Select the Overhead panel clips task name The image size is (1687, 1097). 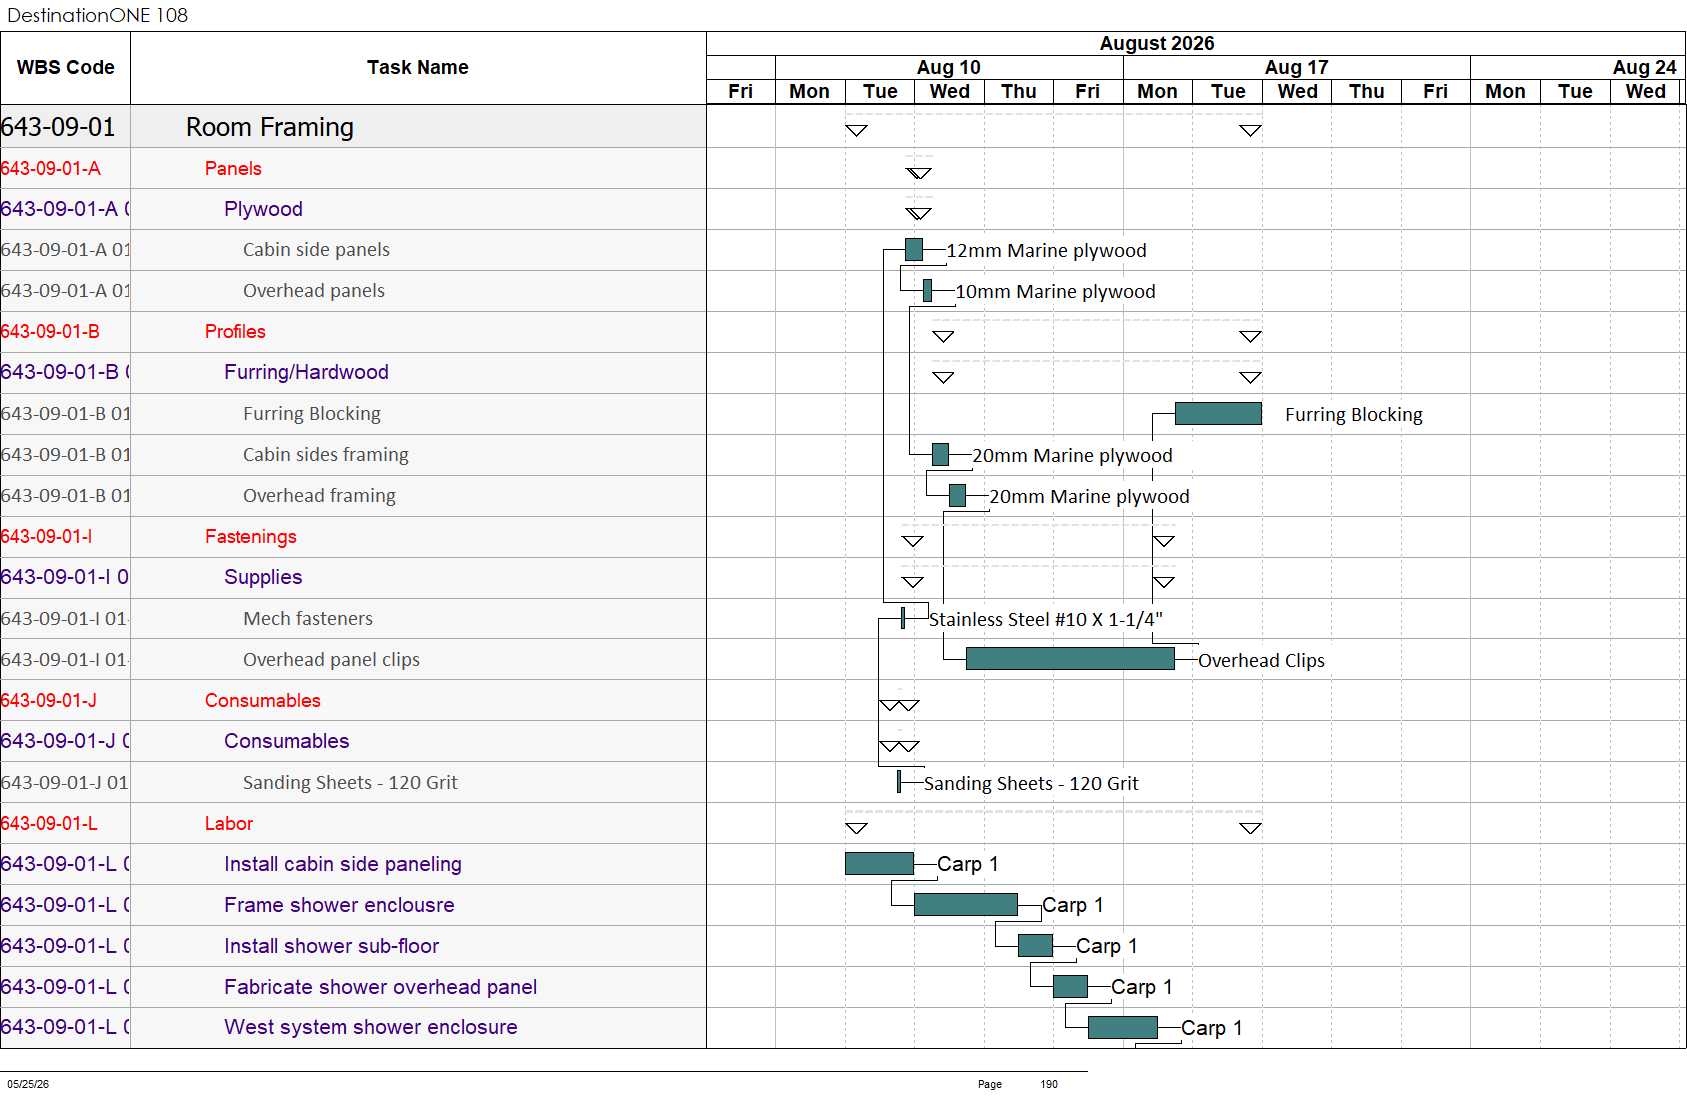[x=331, y=660]
